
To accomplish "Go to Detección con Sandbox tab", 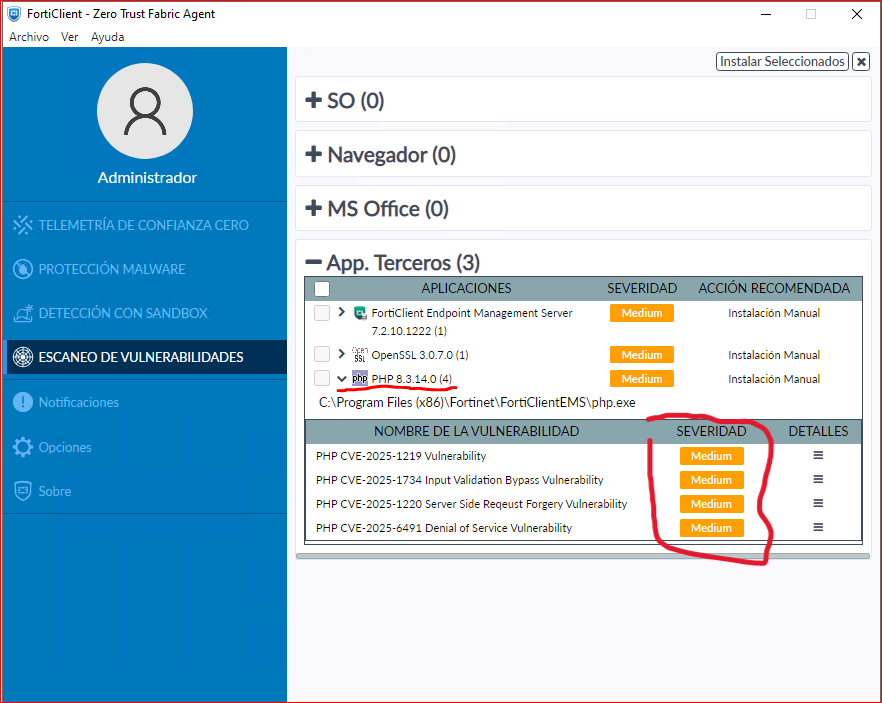I will [145, 313].
